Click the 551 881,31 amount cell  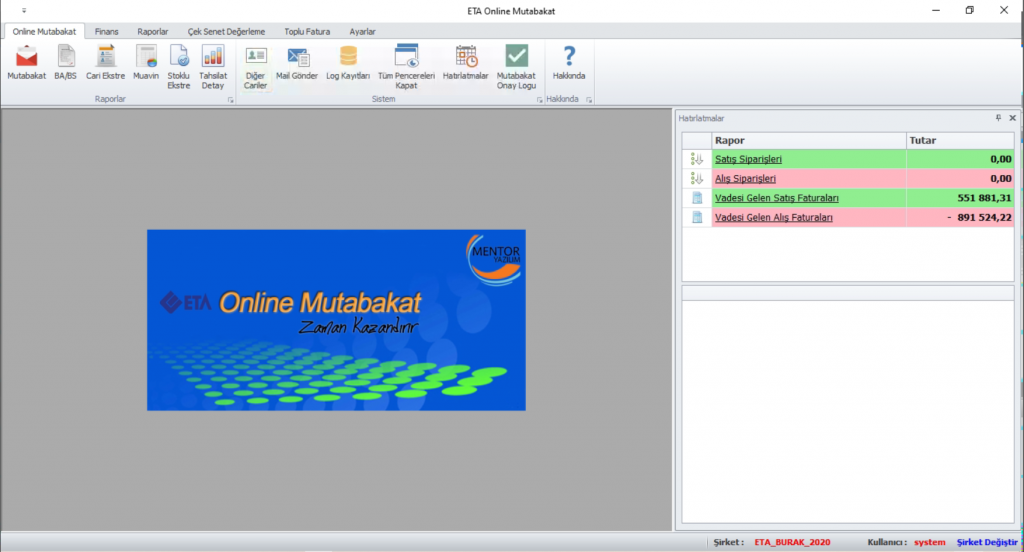(x=960, y=198)
